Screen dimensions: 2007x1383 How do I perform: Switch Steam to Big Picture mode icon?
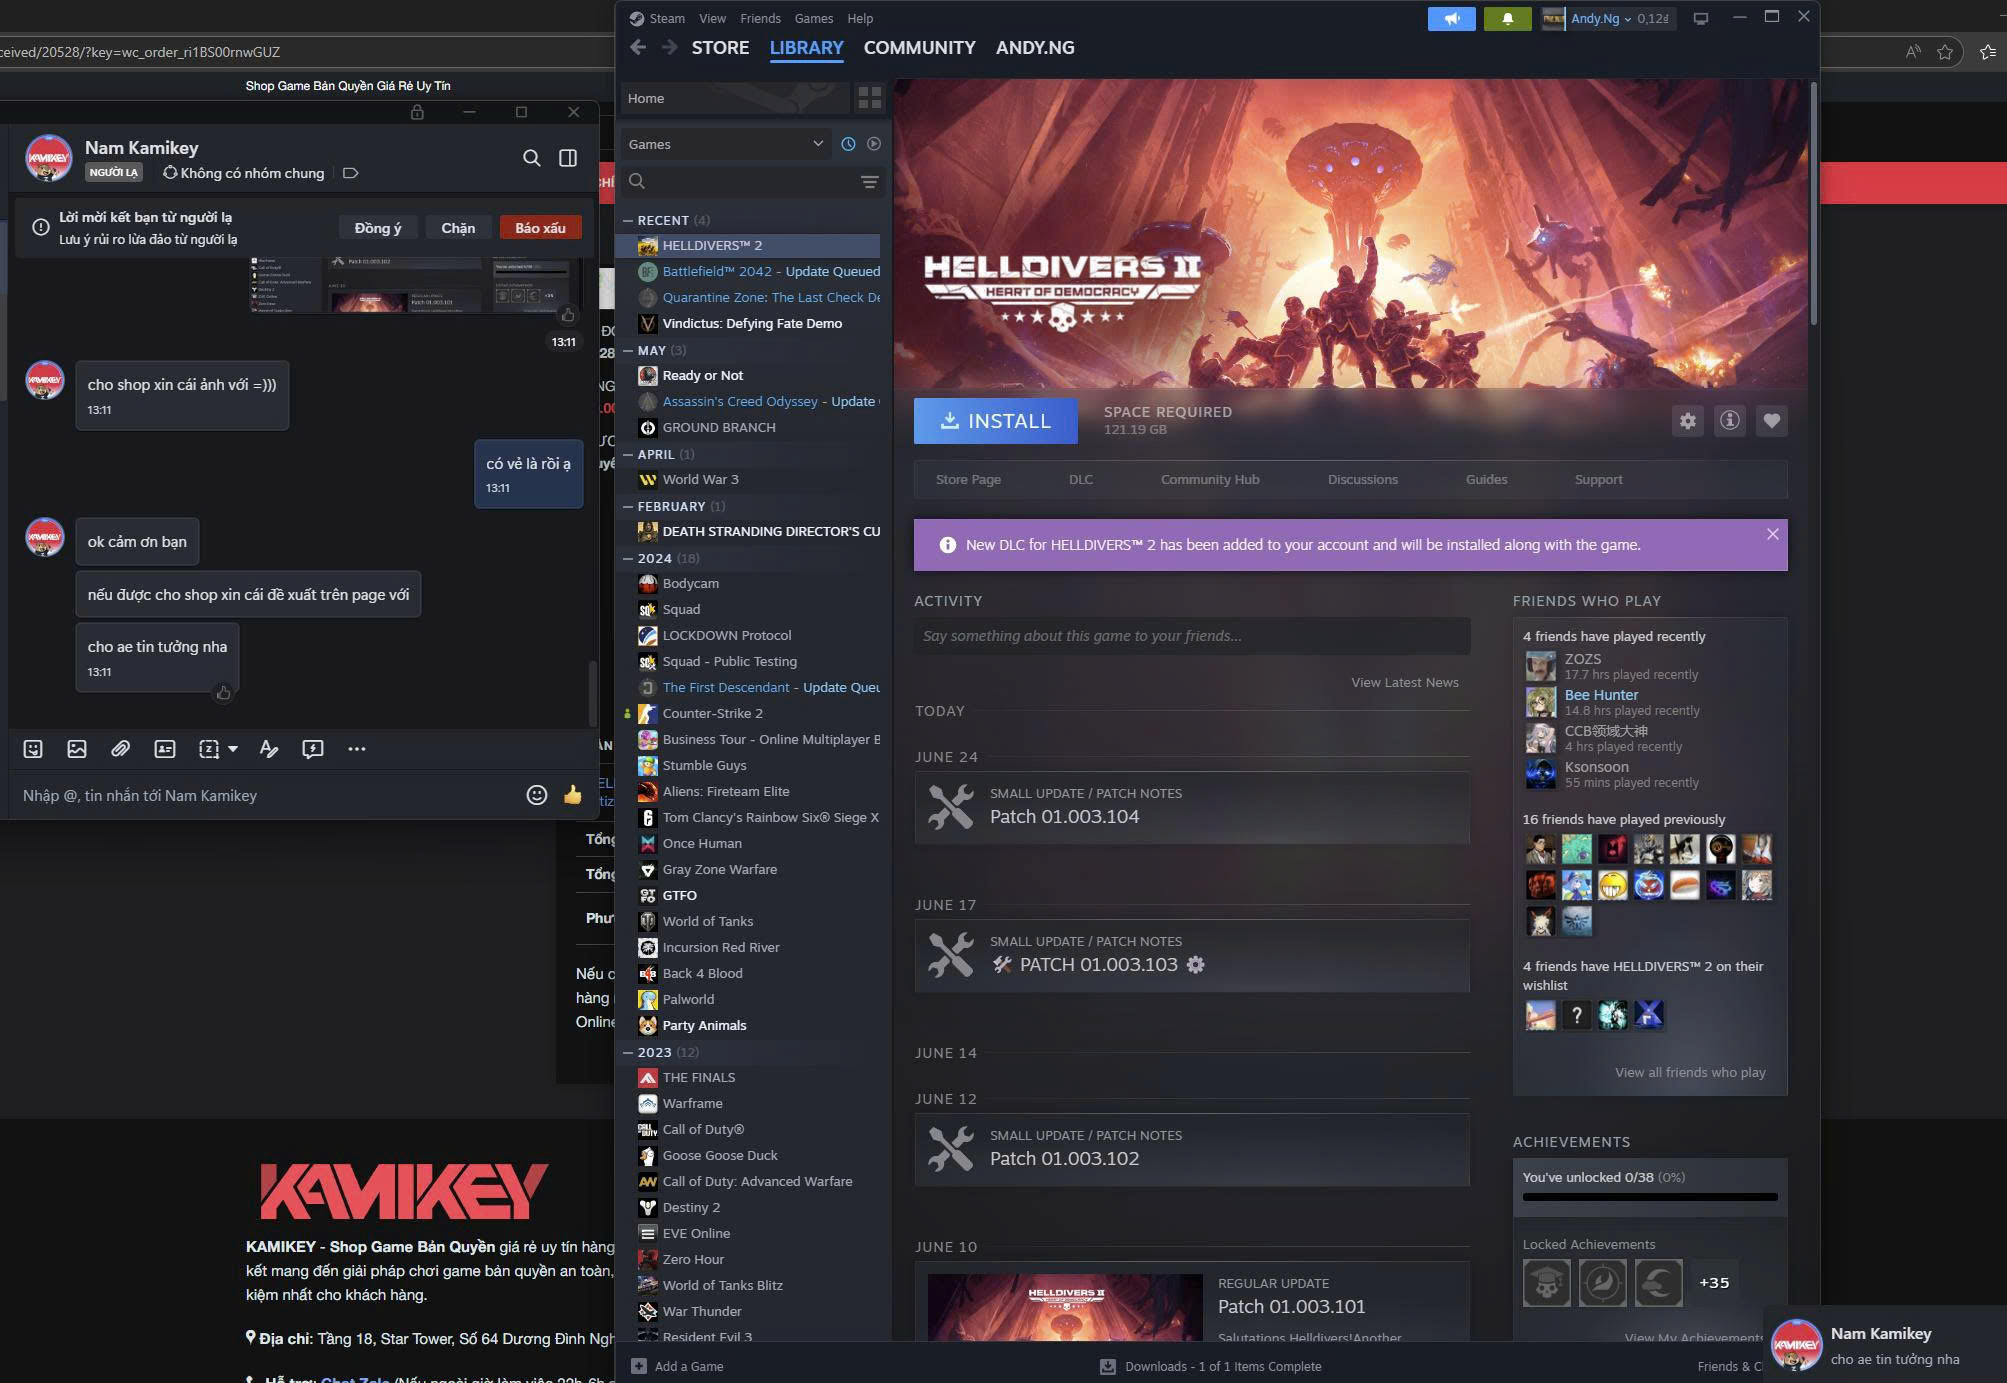[1700, 18]
